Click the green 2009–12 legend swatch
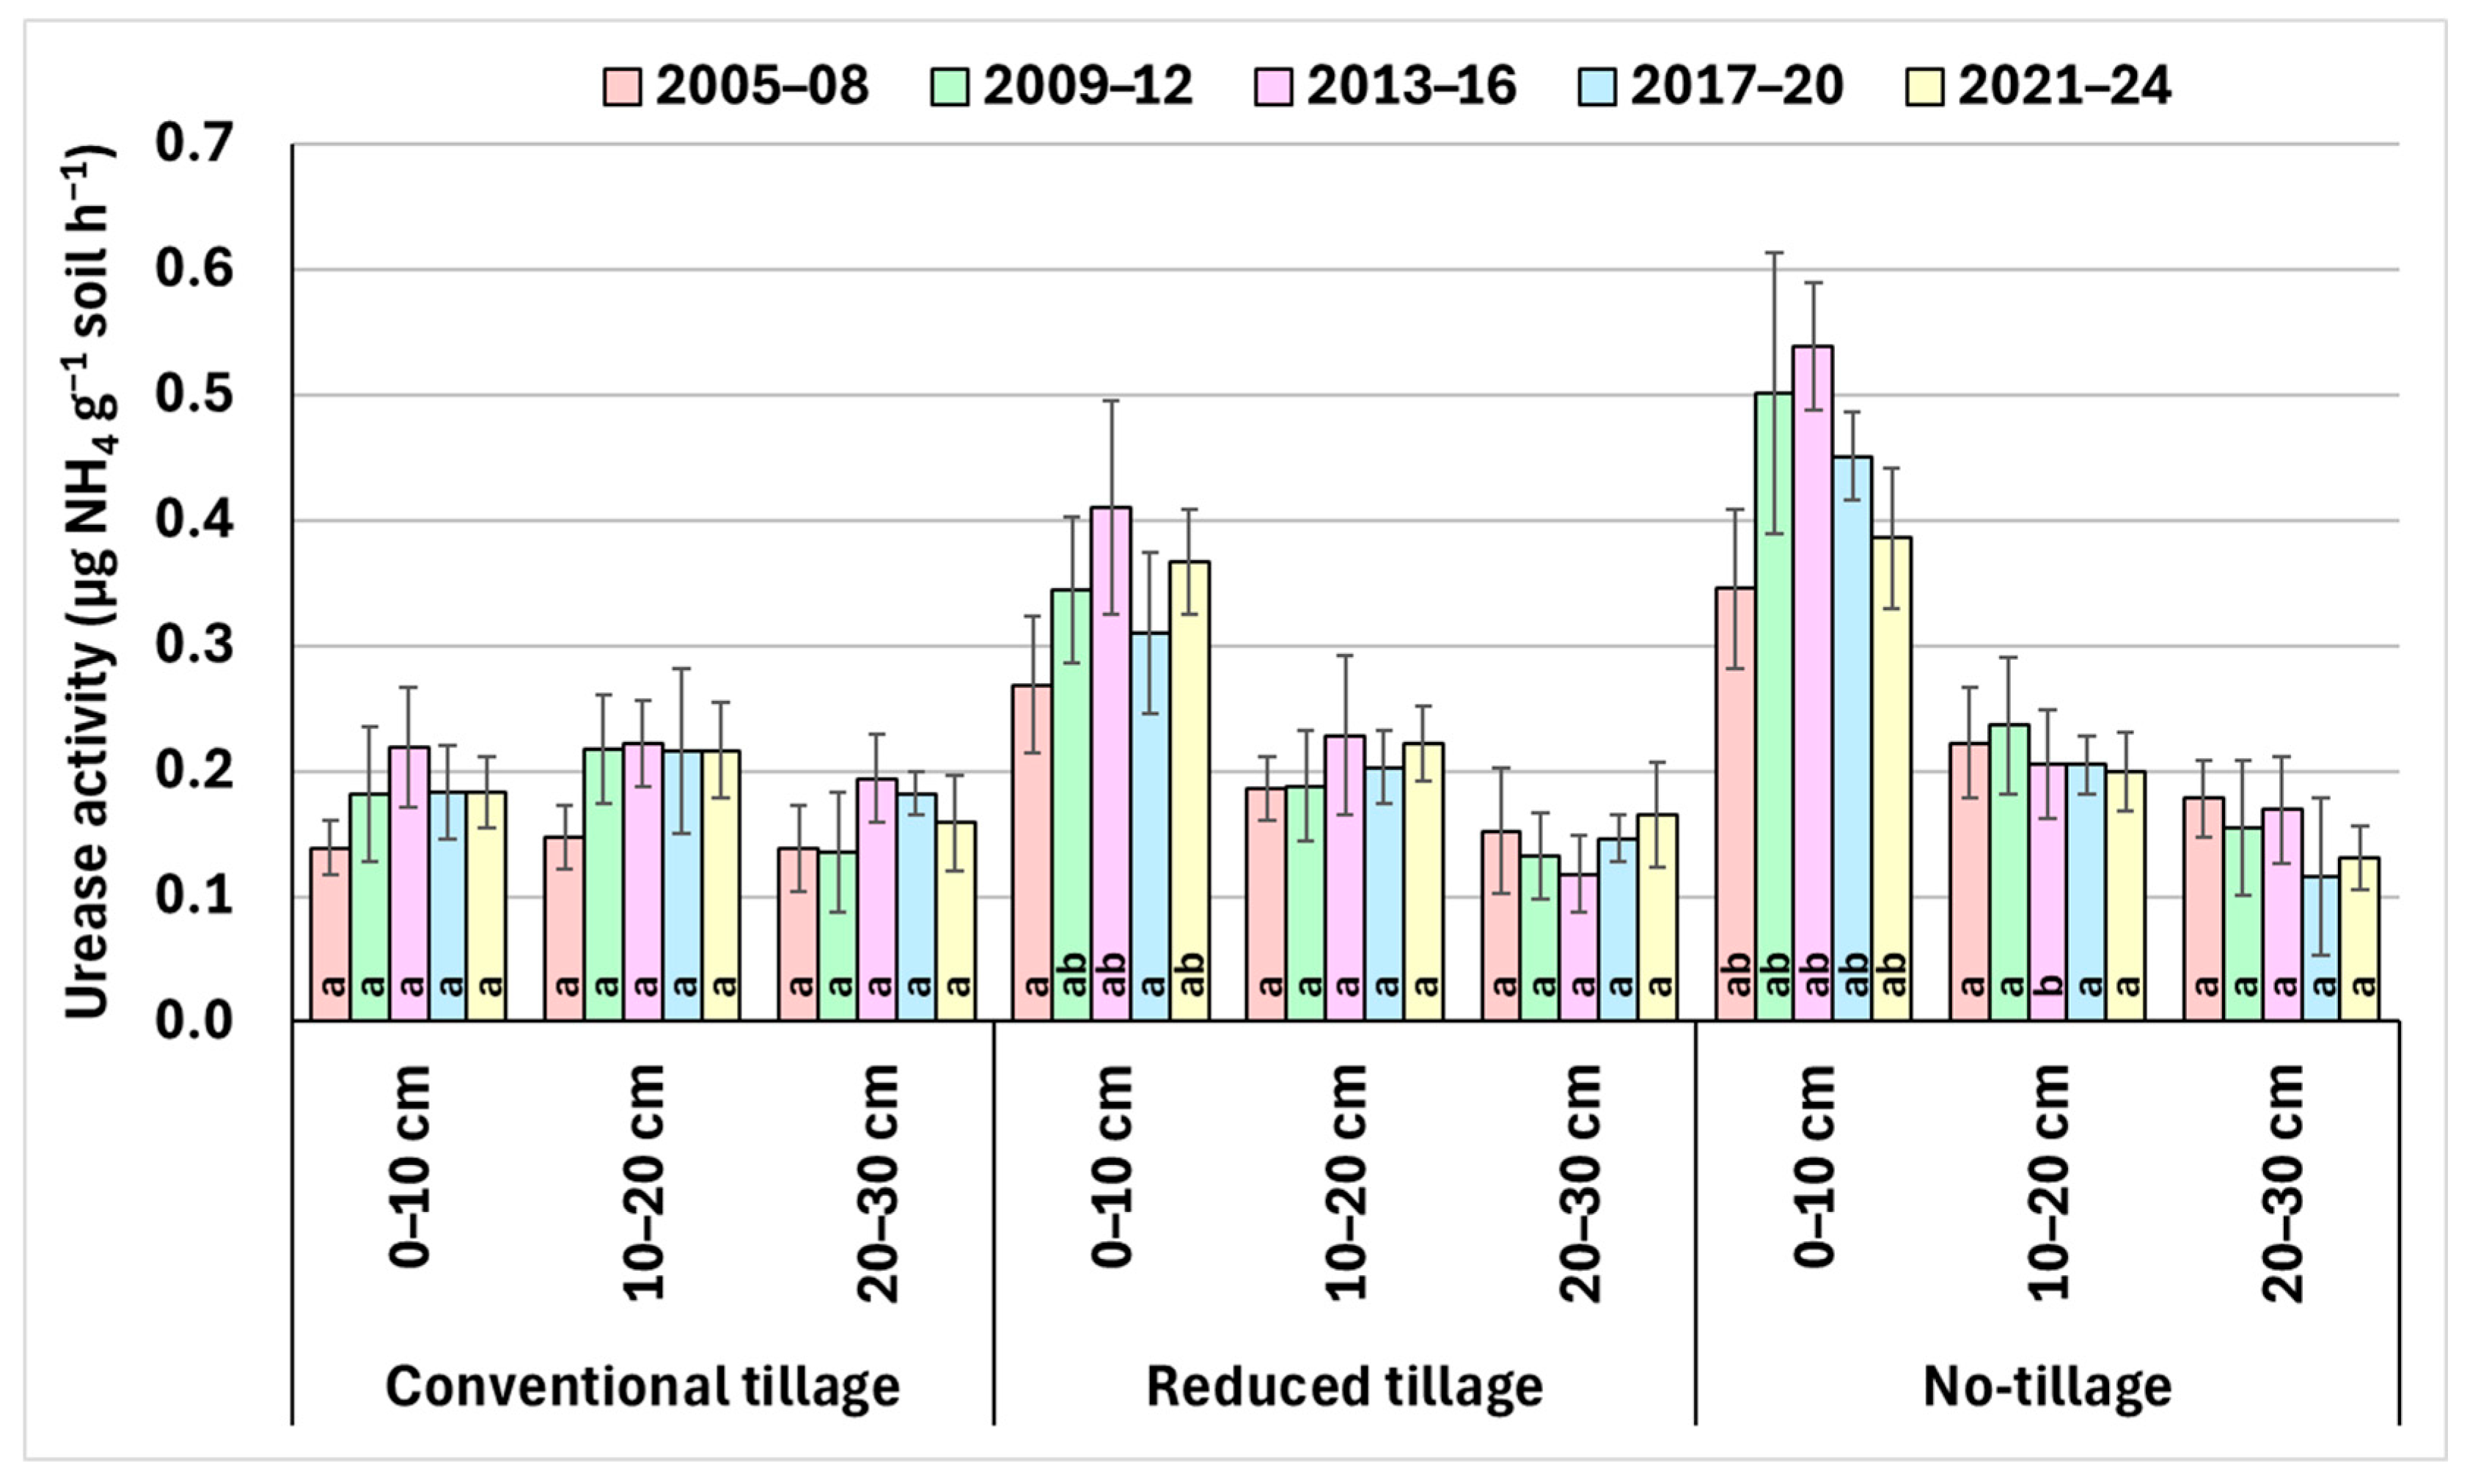The image size is (2467, 1484). (x=949, y=86)
